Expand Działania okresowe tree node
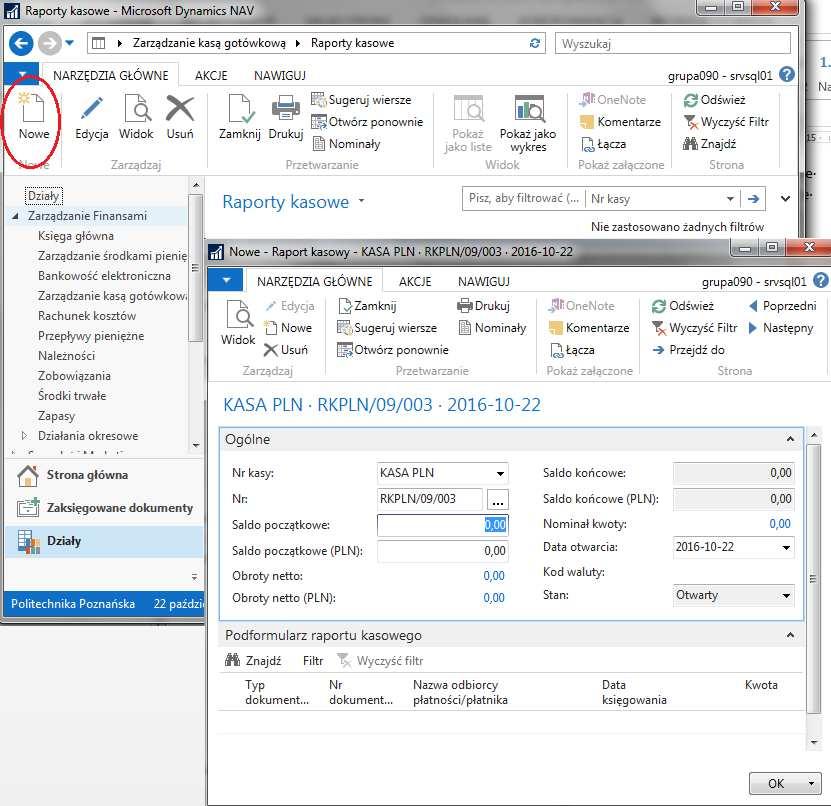This screenshot has height=806, width=831. click(x=24, y=436)
